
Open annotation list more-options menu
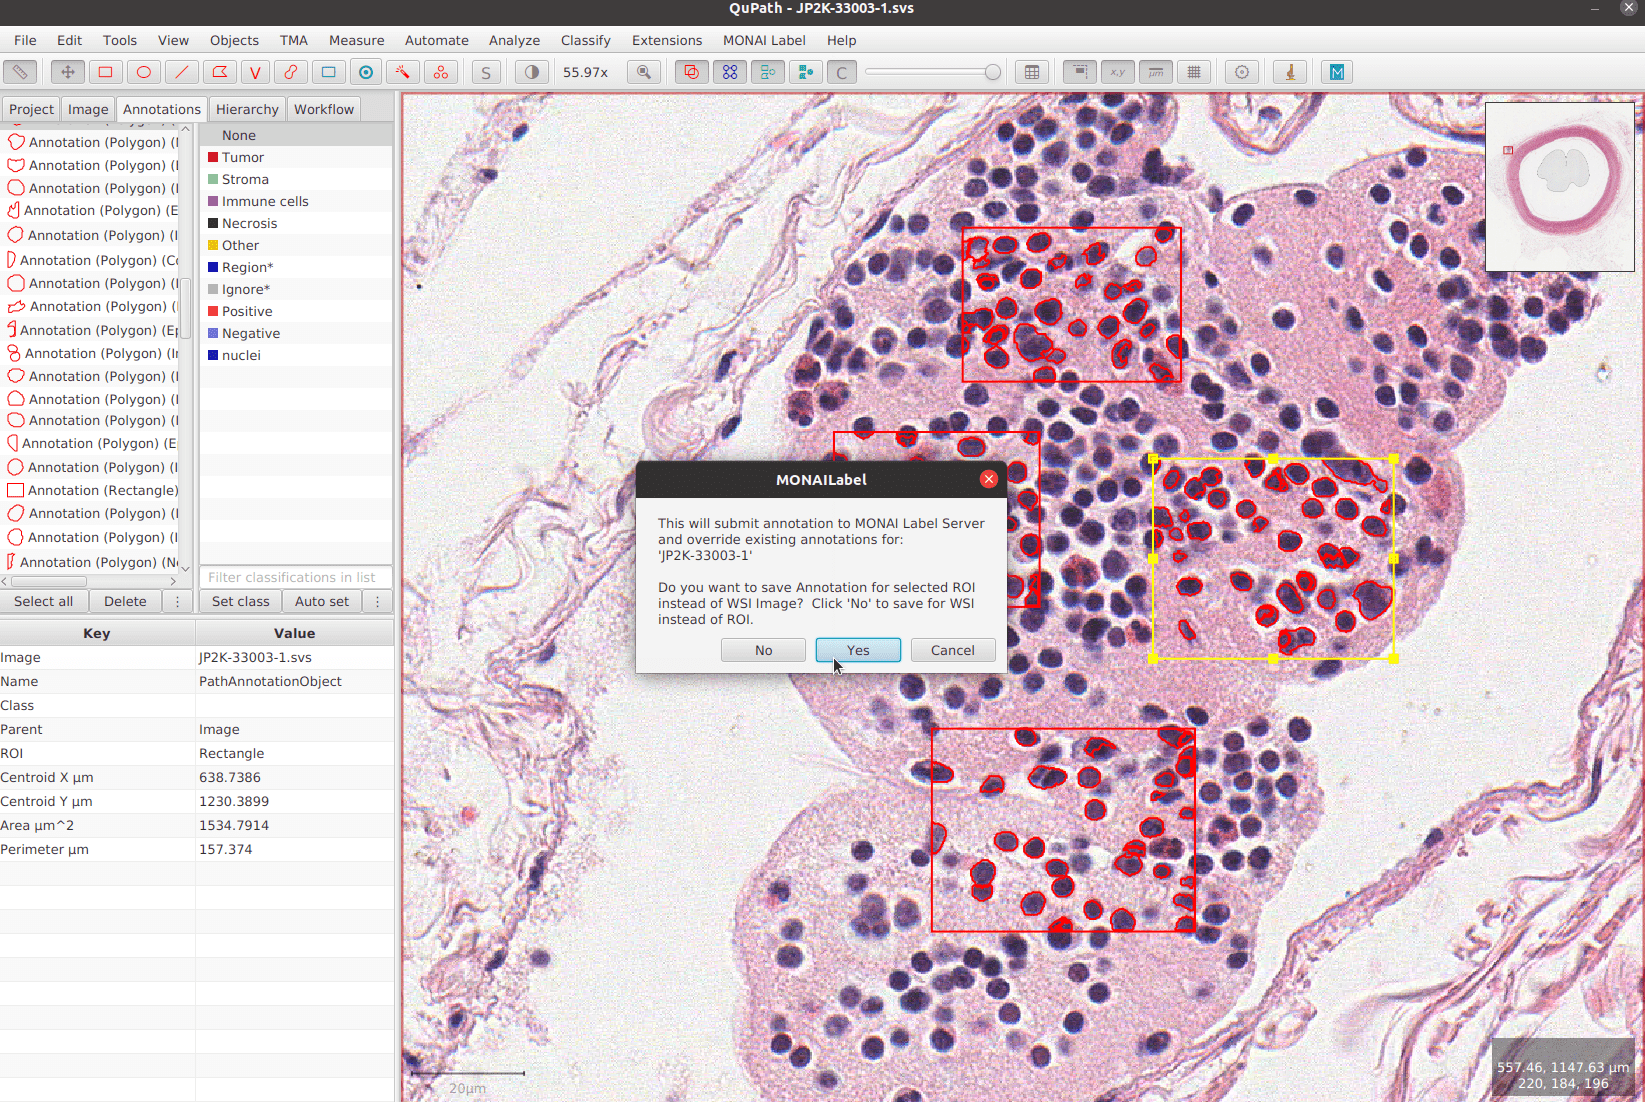tap(177, 601)
